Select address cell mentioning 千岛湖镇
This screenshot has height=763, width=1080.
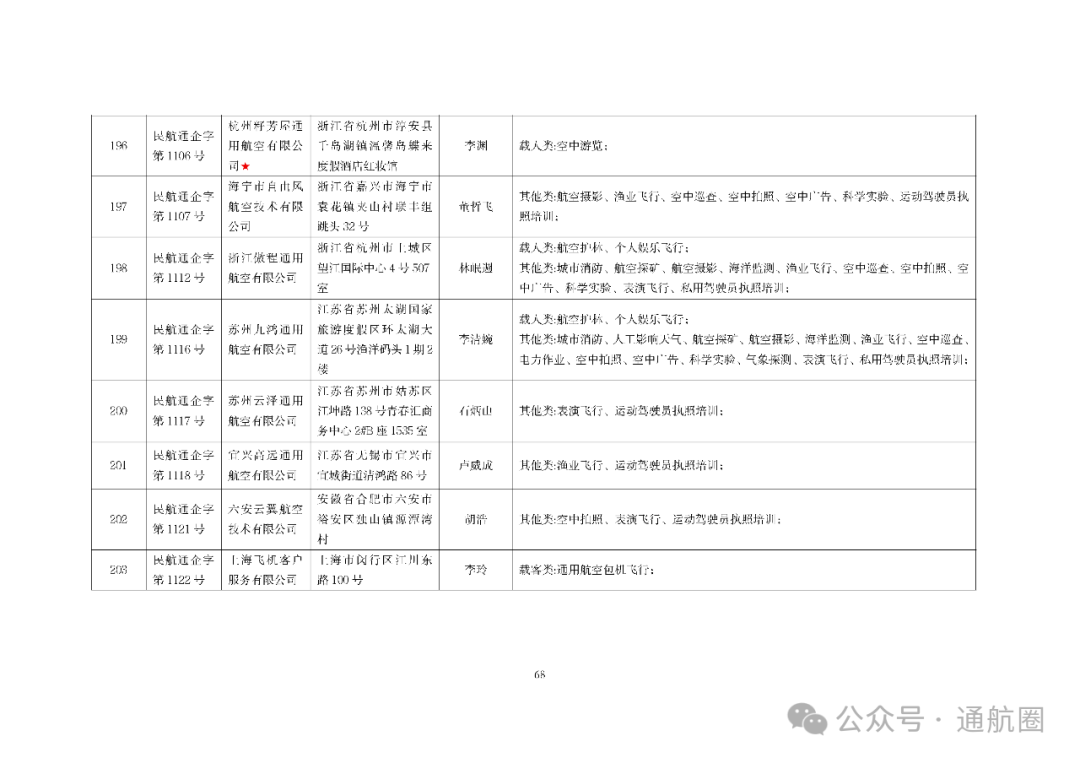(x=375, y=145)
